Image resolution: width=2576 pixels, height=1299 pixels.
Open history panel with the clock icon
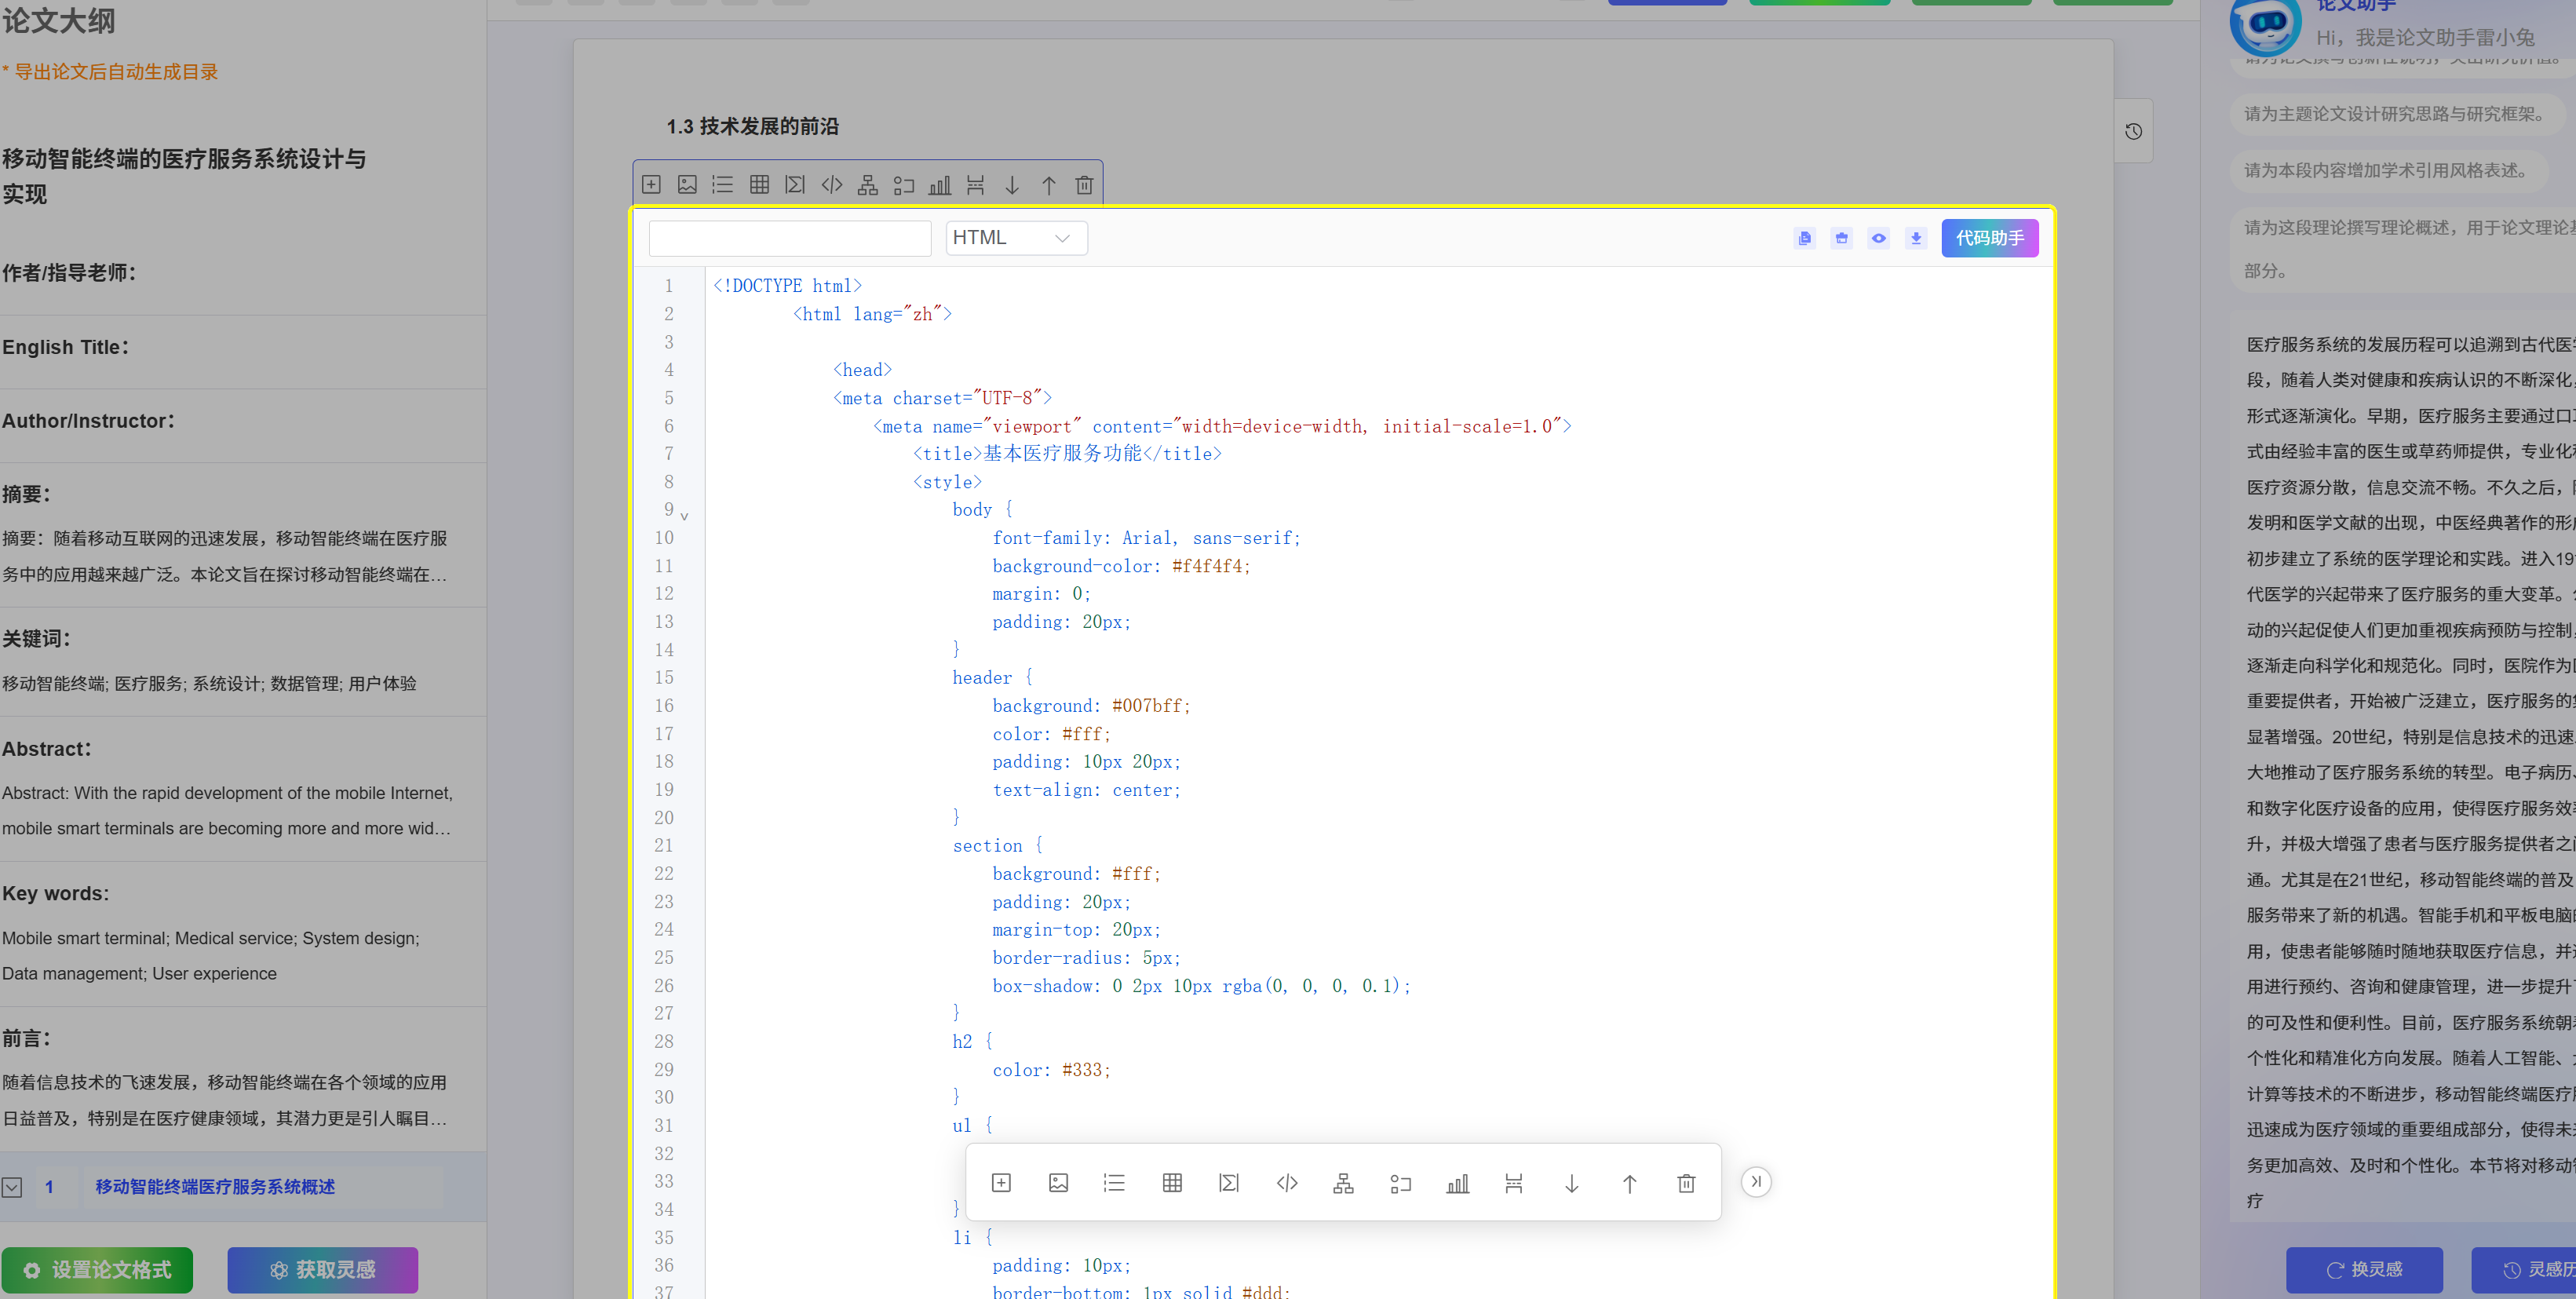pyautogui.click(x=2133, y=131)
